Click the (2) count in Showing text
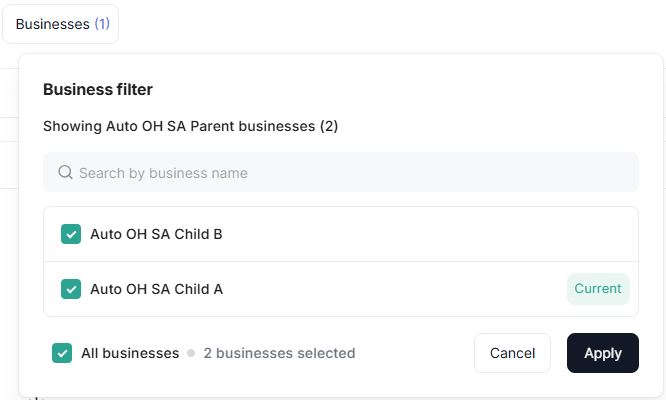 click(329, 127)
